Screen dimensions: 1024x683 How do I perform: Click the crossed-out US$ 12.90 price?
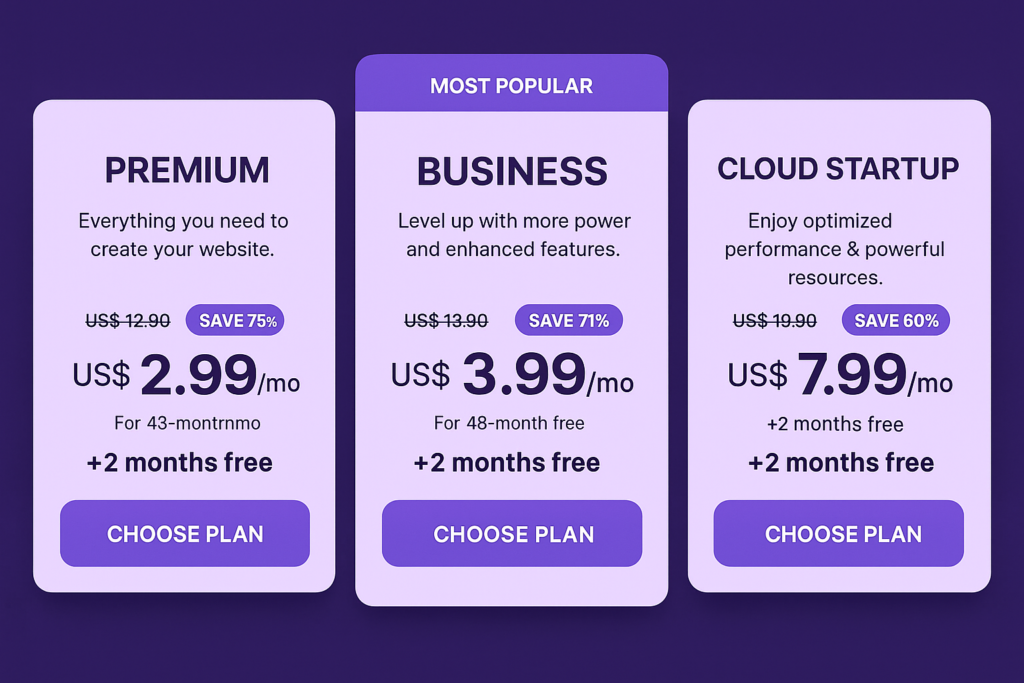(x=128, y=321)
